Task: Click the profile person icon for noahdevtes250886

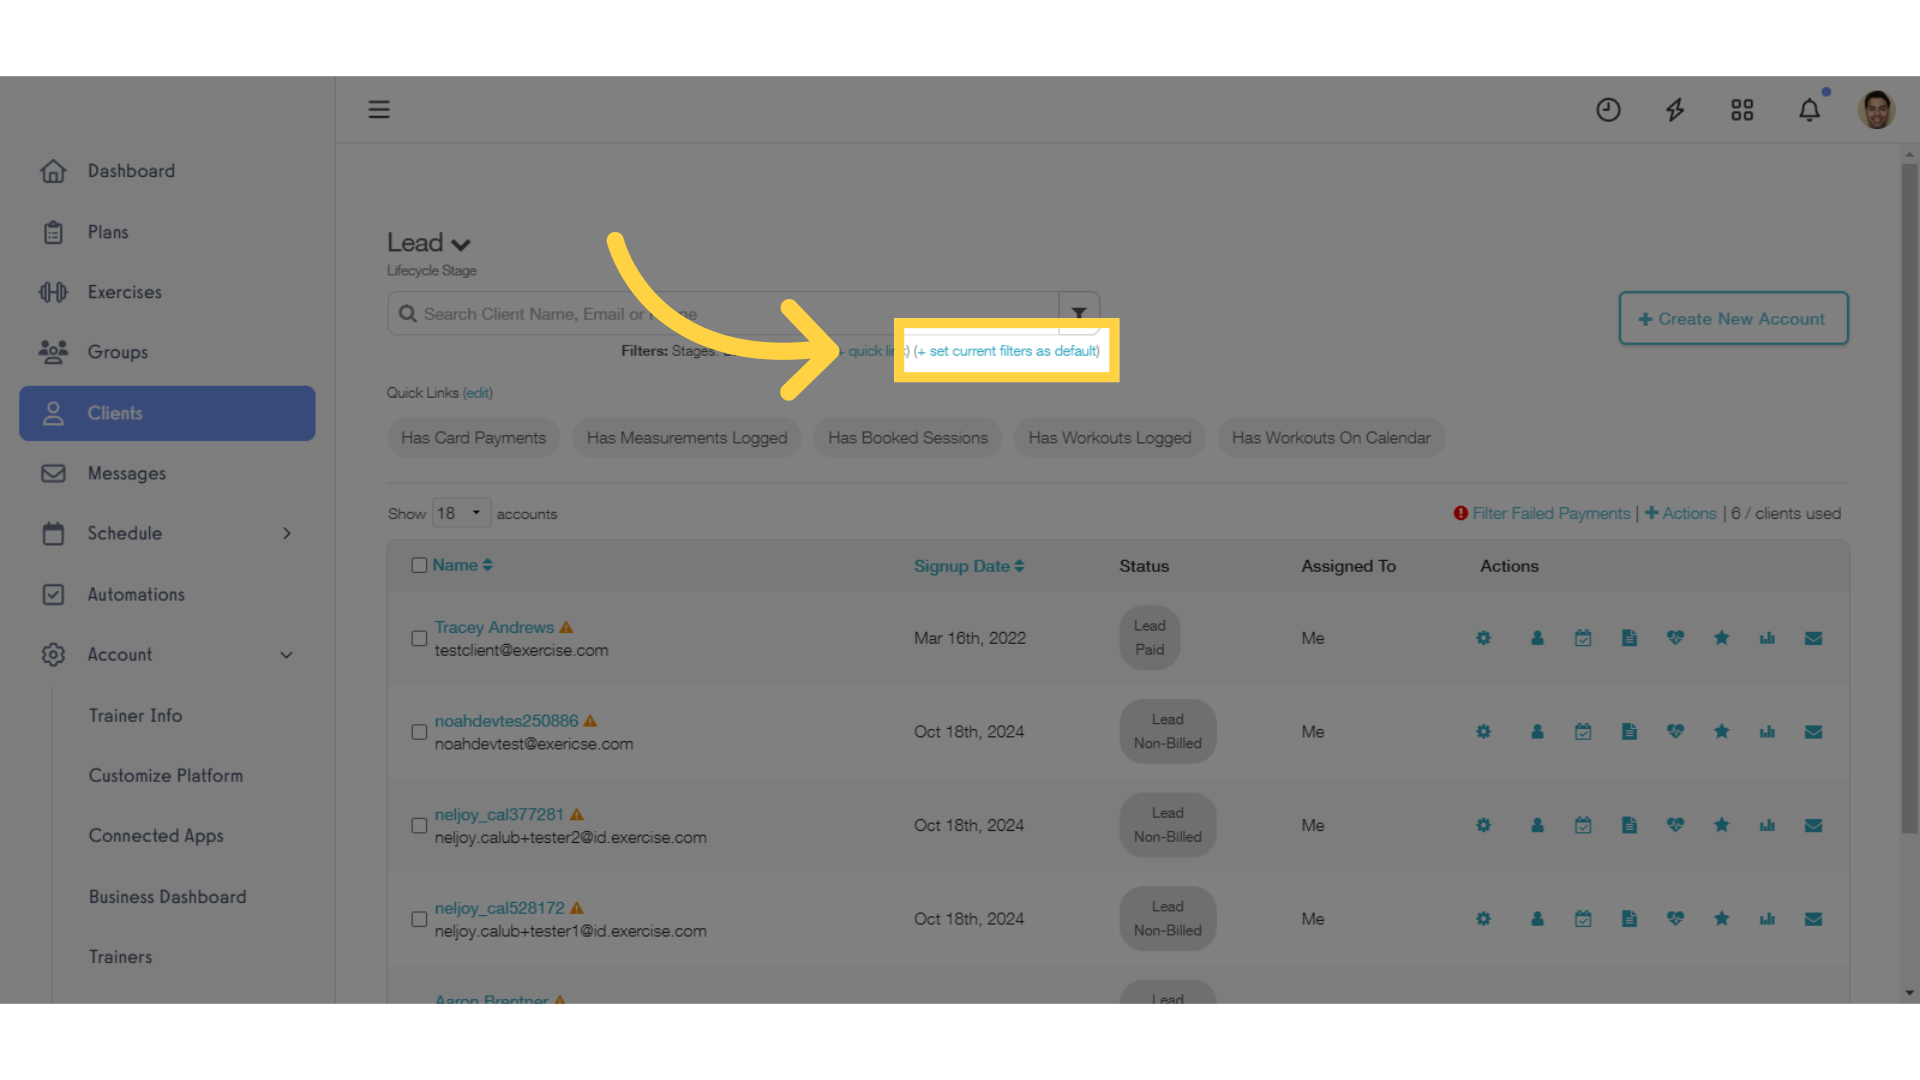Action: [x=1537, y=731]
